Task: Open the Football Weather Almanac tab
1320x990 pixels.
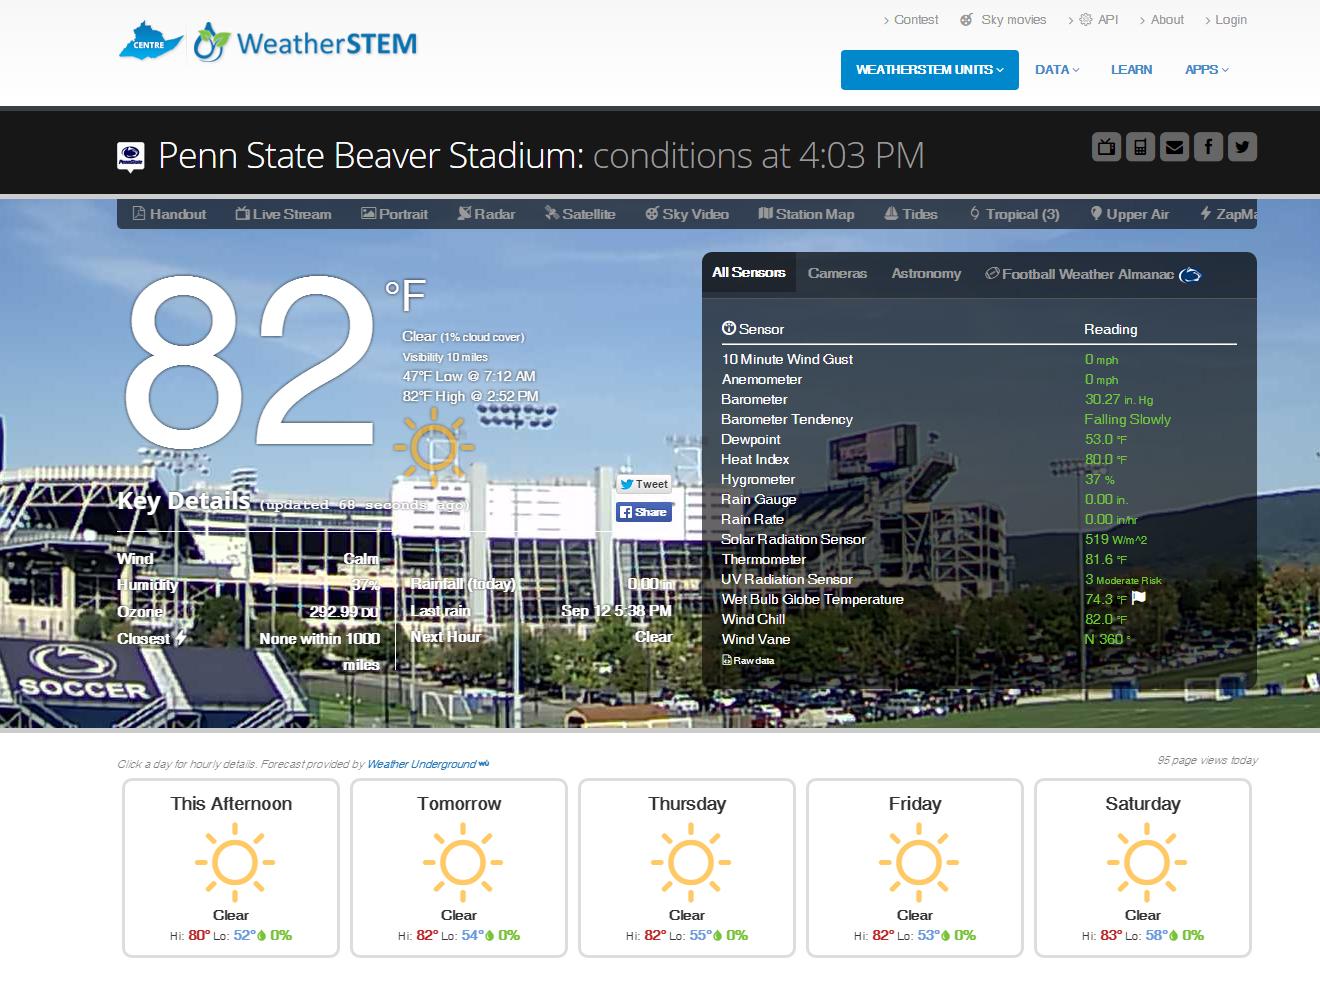Action: coord(1092,274)
